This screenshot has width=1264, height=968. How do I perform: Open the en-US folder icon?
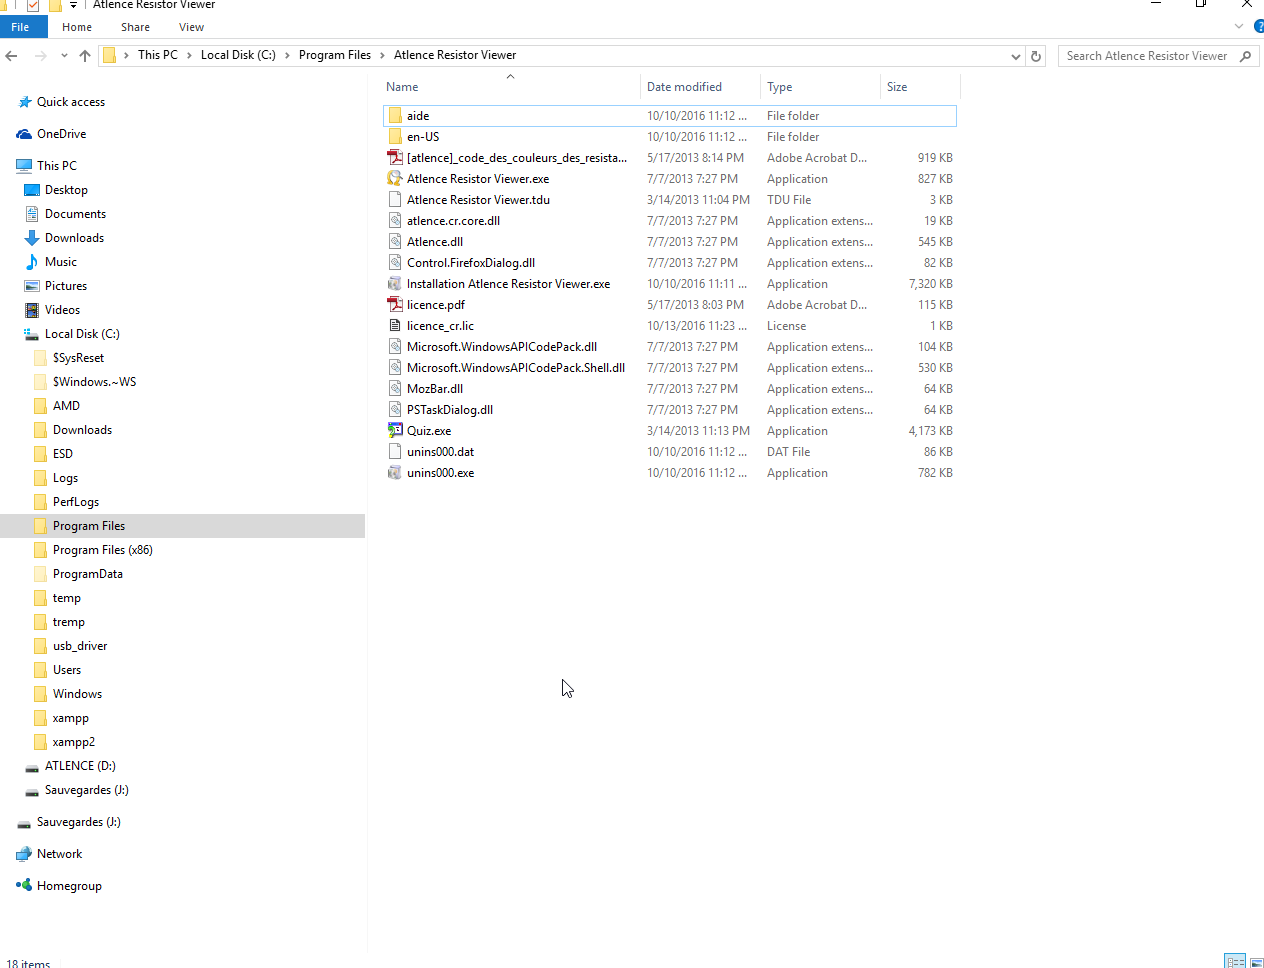tap(395, 137)
